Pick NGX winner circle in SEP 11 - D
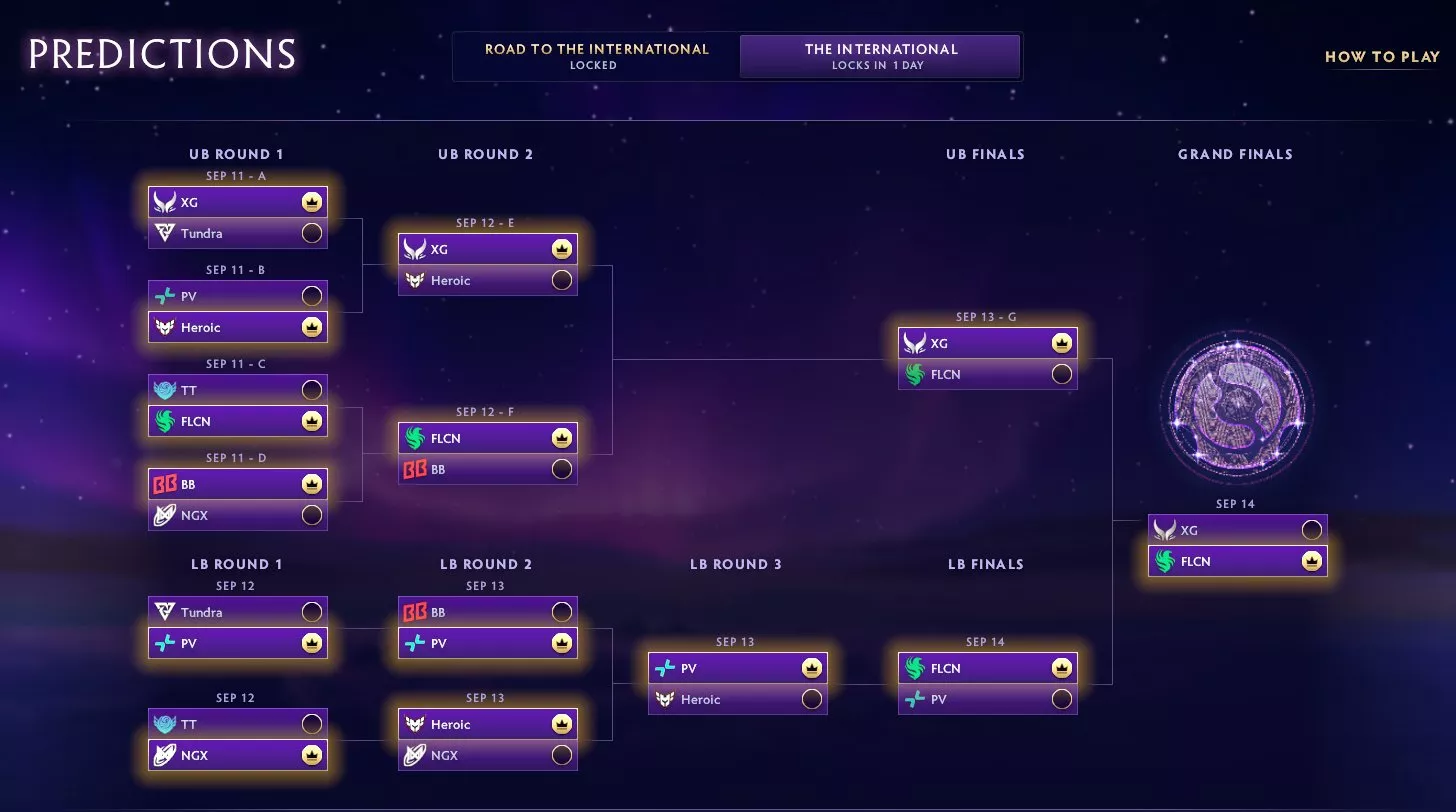This screenshot has width=1456, height=812. pyautogui.click(x=312, y=515)
